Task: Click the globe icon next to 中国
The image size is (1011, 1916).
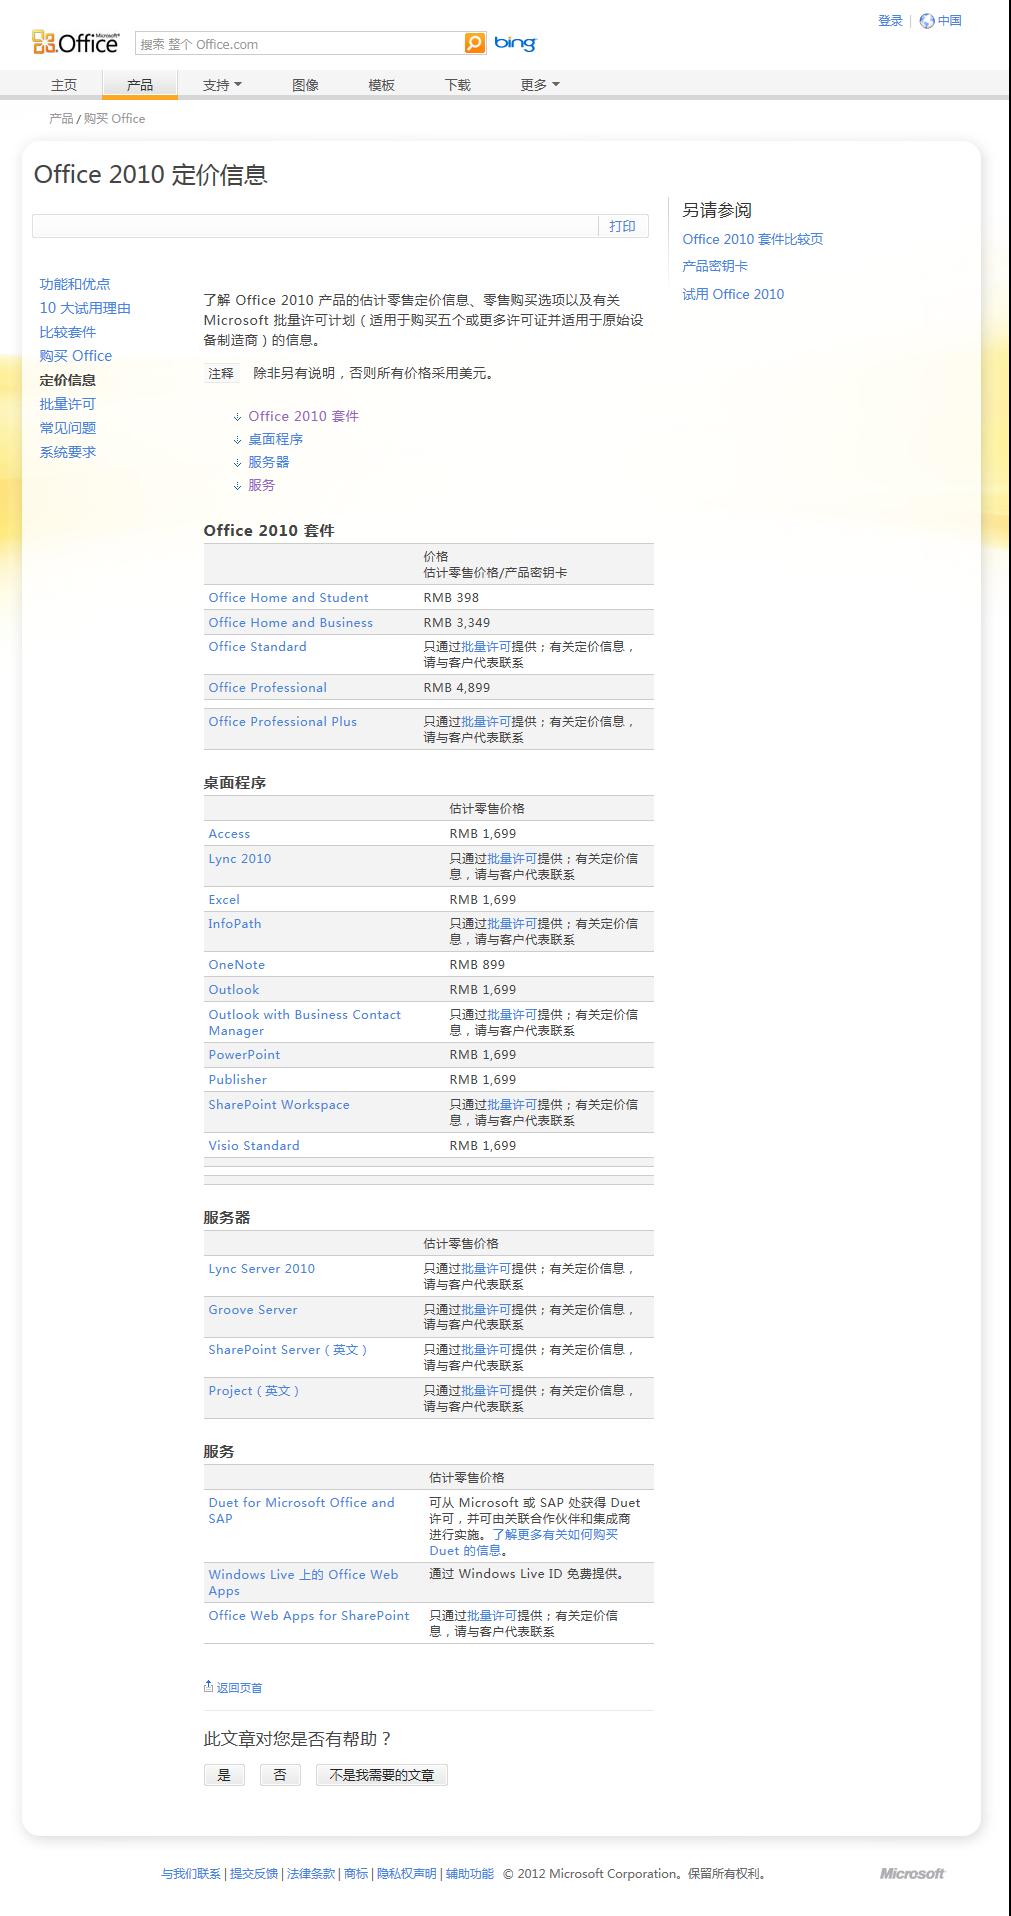Action: tap(927, 21)
